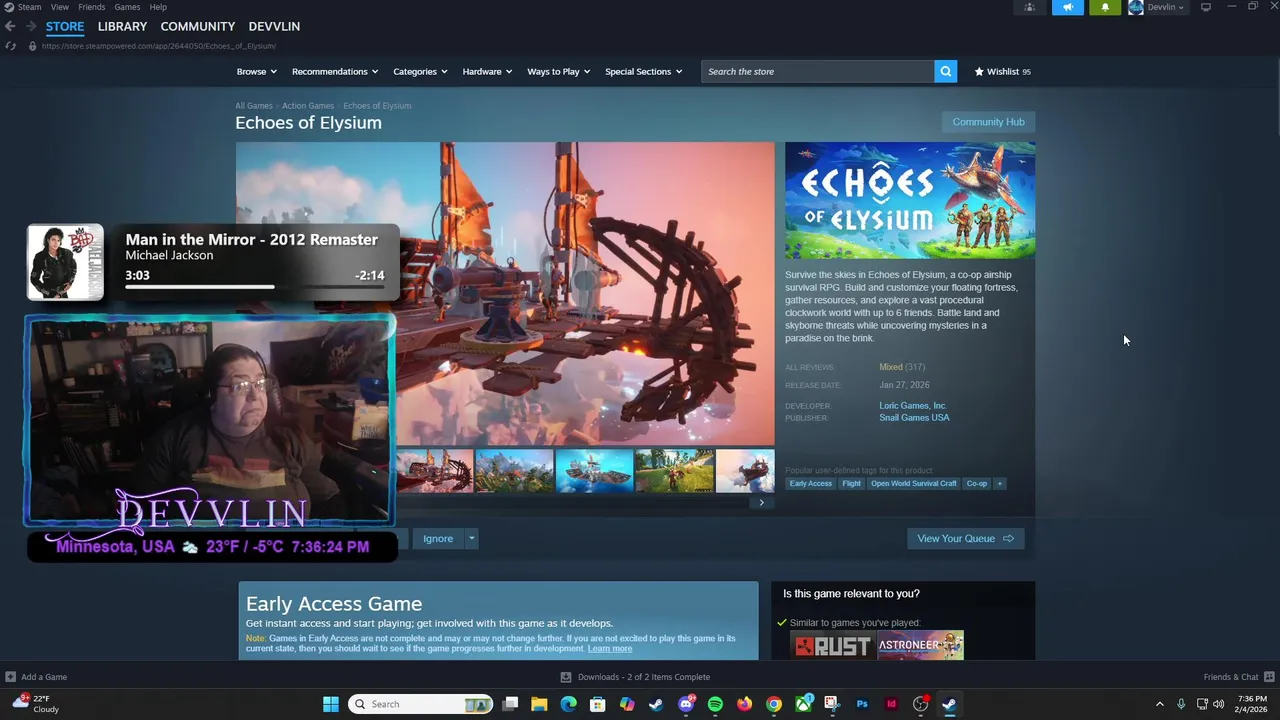Image resolution: width=1280 pixels, height=720 pixels.
Task: Click View Your Queue button
Action: tap(965, 539)
